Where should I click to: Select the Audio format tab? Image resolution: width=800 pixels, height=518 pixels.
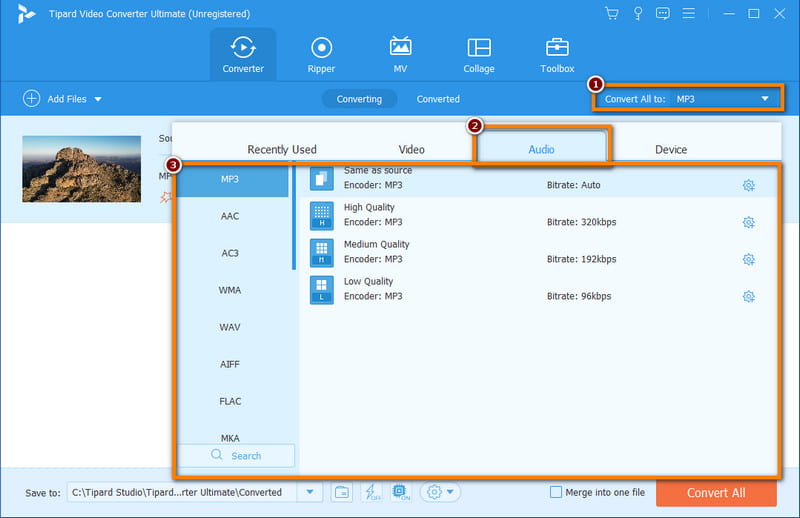[541, 149]
